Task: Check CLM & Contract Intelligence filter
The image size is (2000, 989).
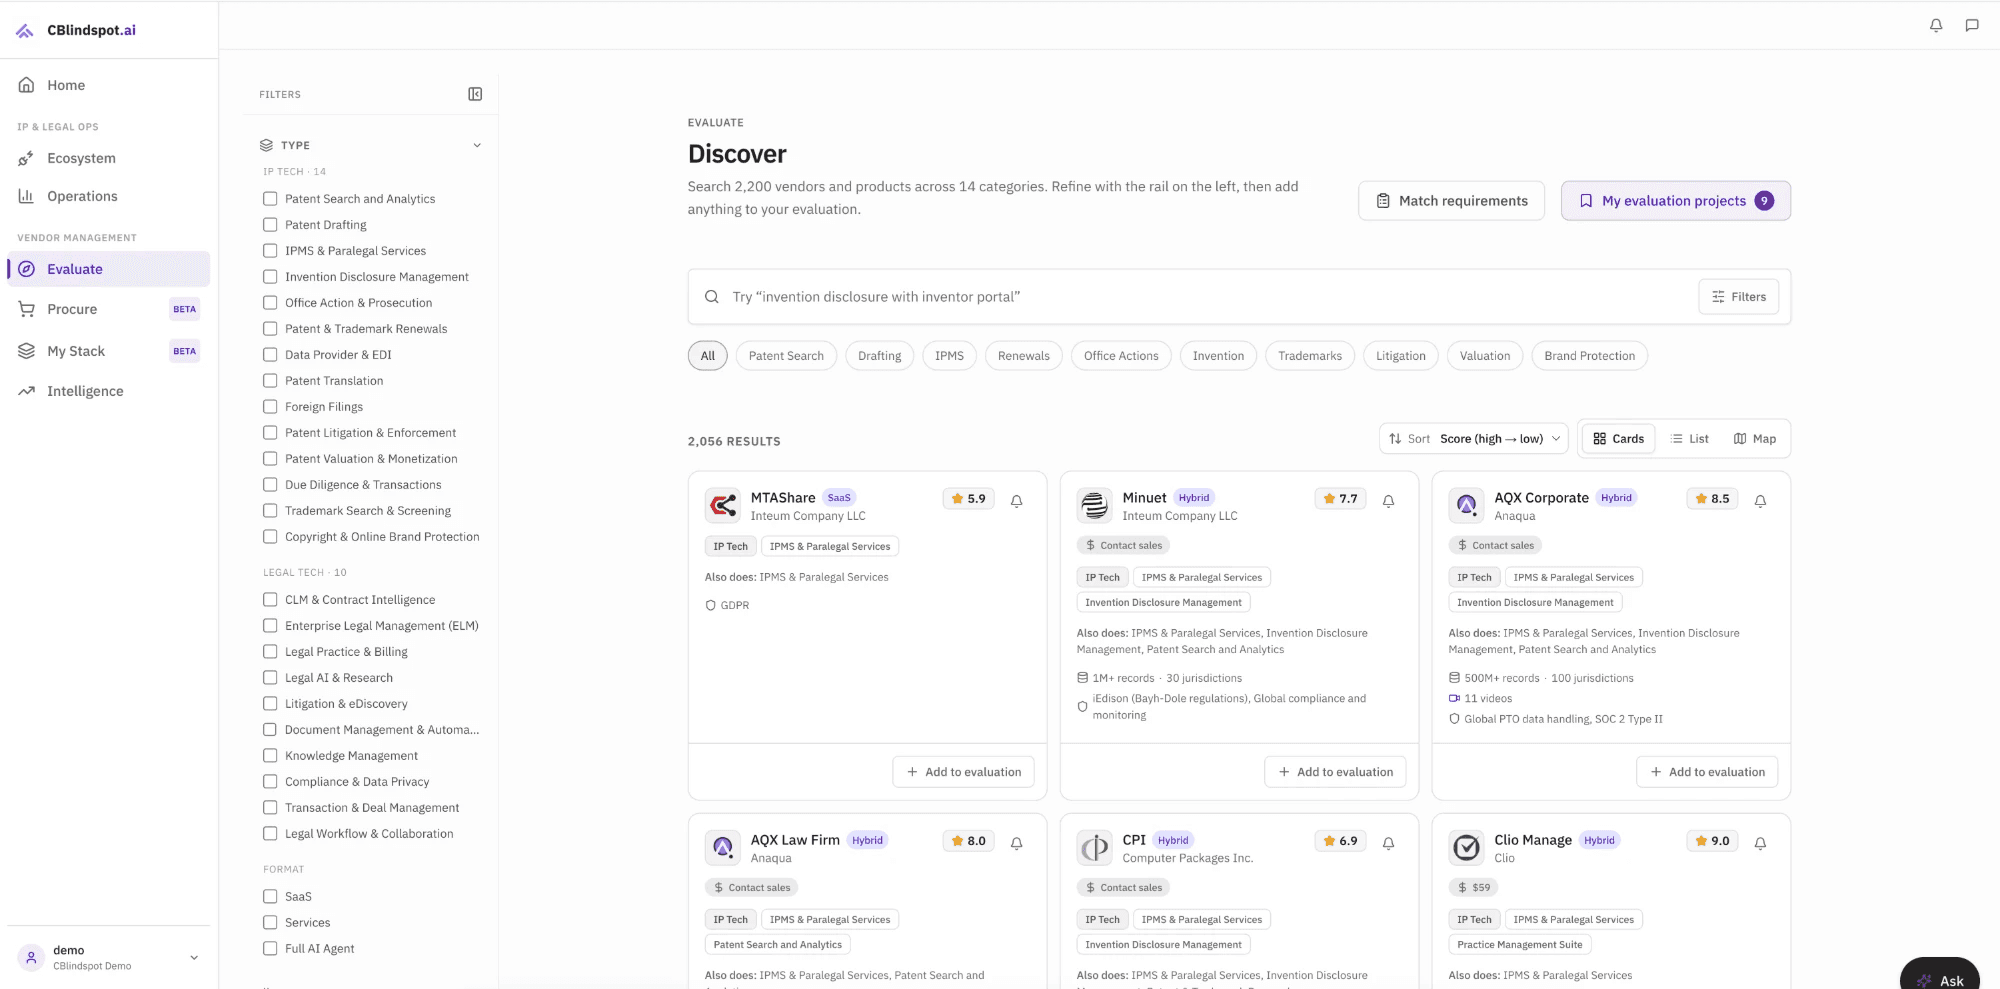Action: coord(270,600)
